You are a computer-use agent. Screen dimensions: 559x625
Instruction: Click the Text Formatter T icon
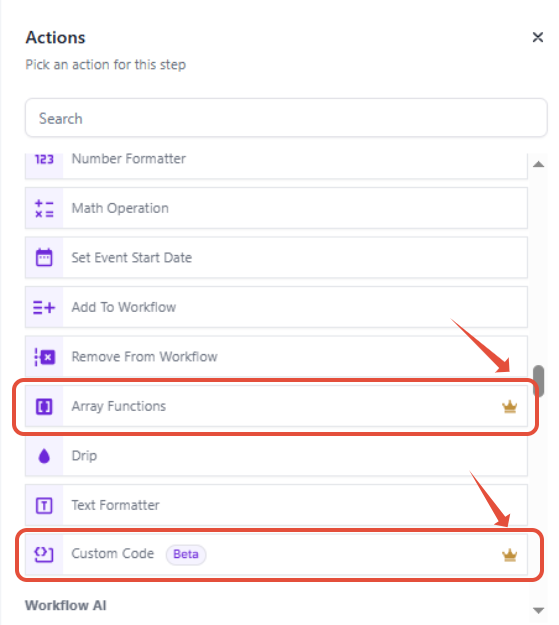click(44, 505)
